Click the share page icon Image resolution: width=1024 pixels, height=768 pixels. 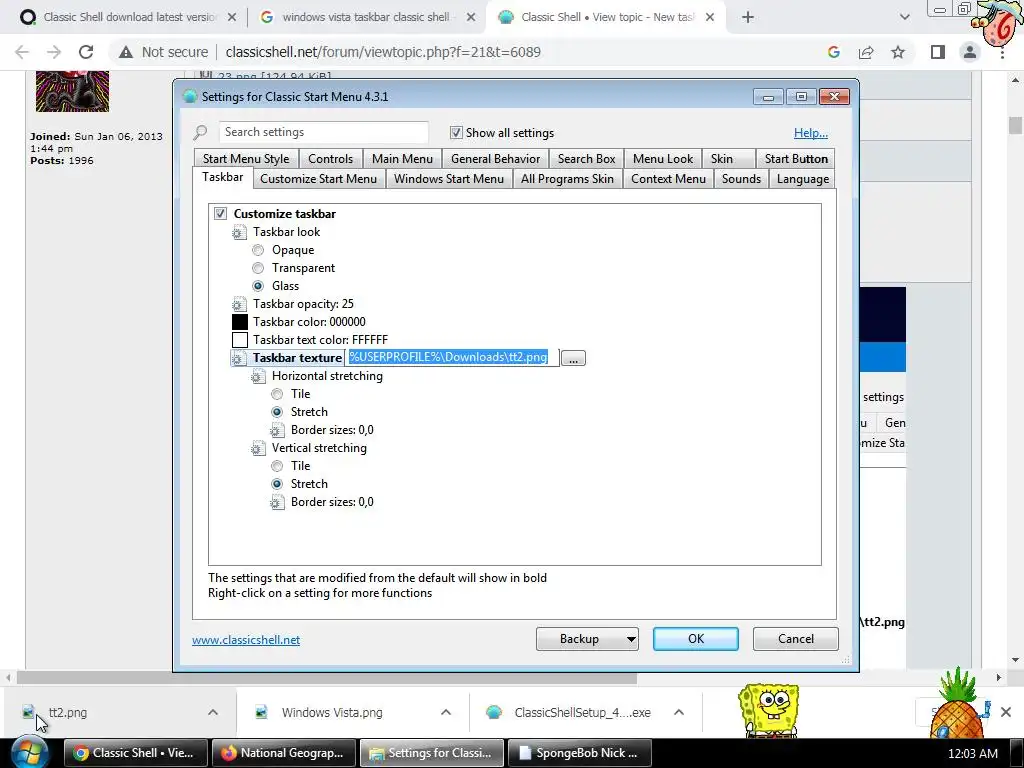(866, 52)
